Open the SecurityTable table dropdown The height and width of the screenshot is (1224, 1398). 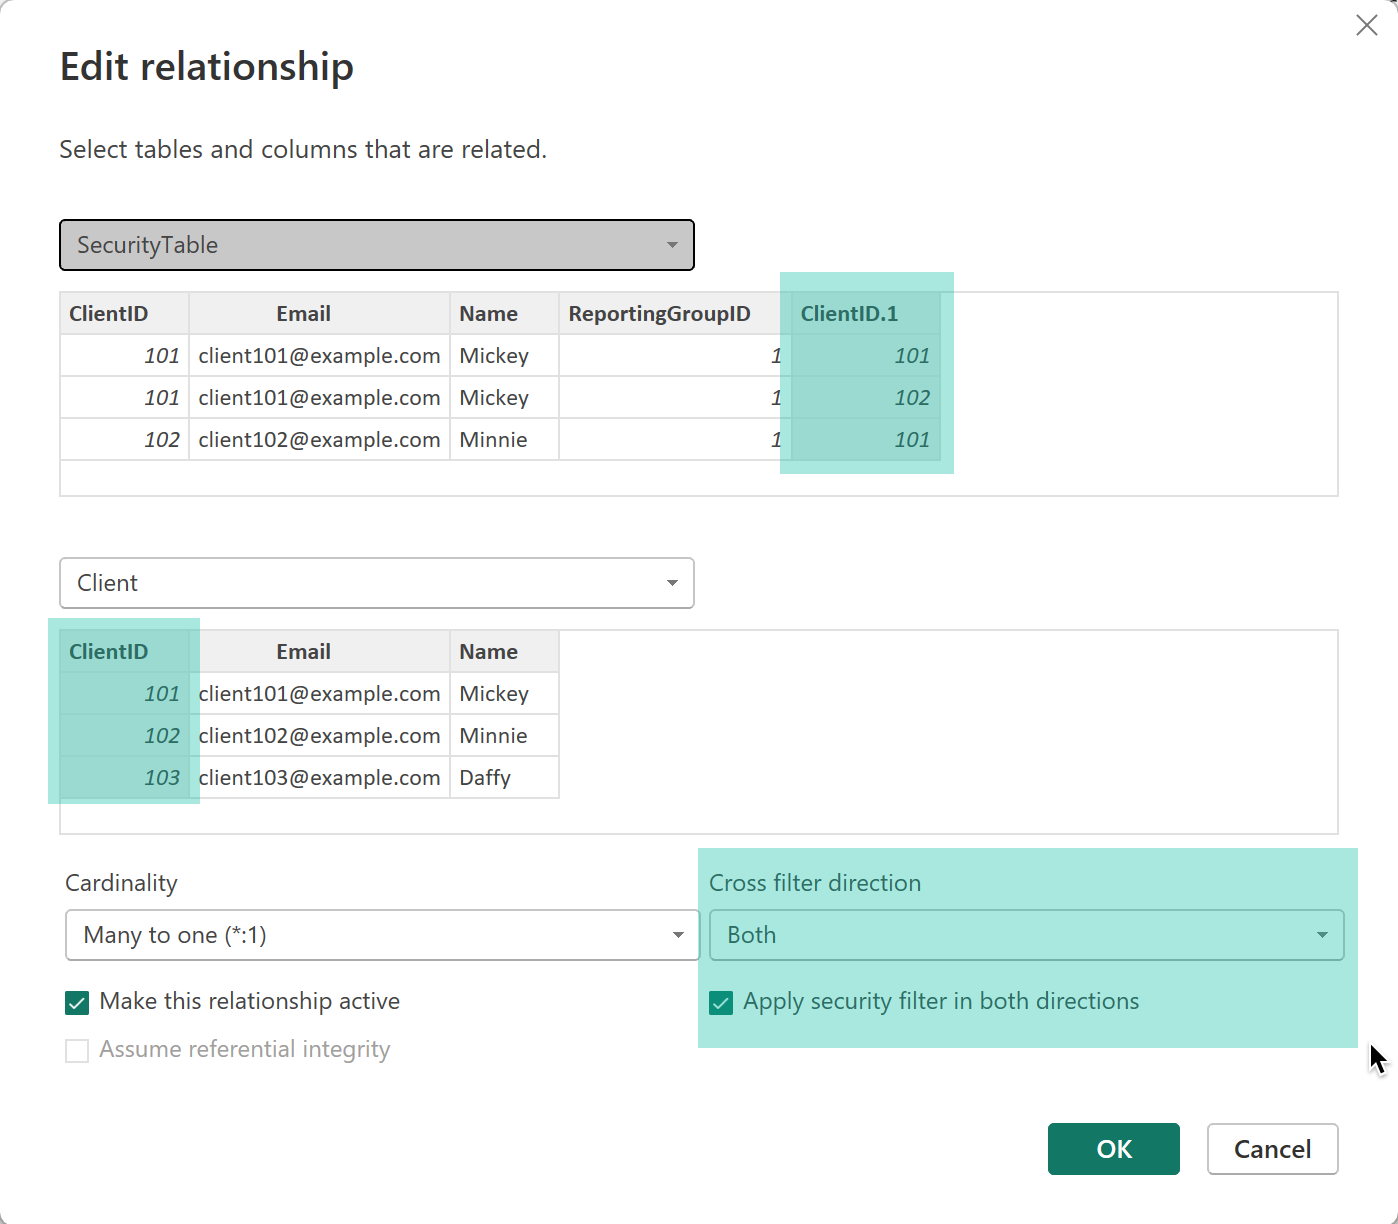[x=377, y=245]
